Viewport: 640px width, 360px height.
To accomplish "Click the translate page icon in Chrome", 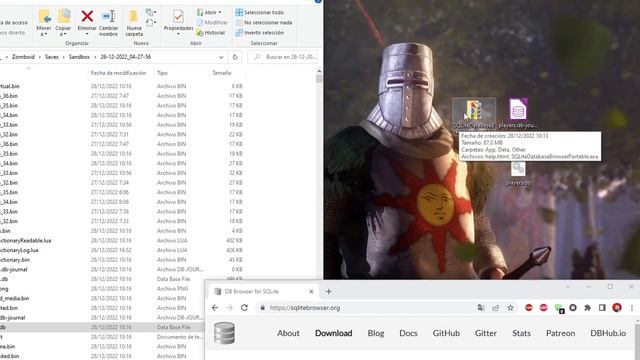I will pyautogui.click(x=481, y=308).
